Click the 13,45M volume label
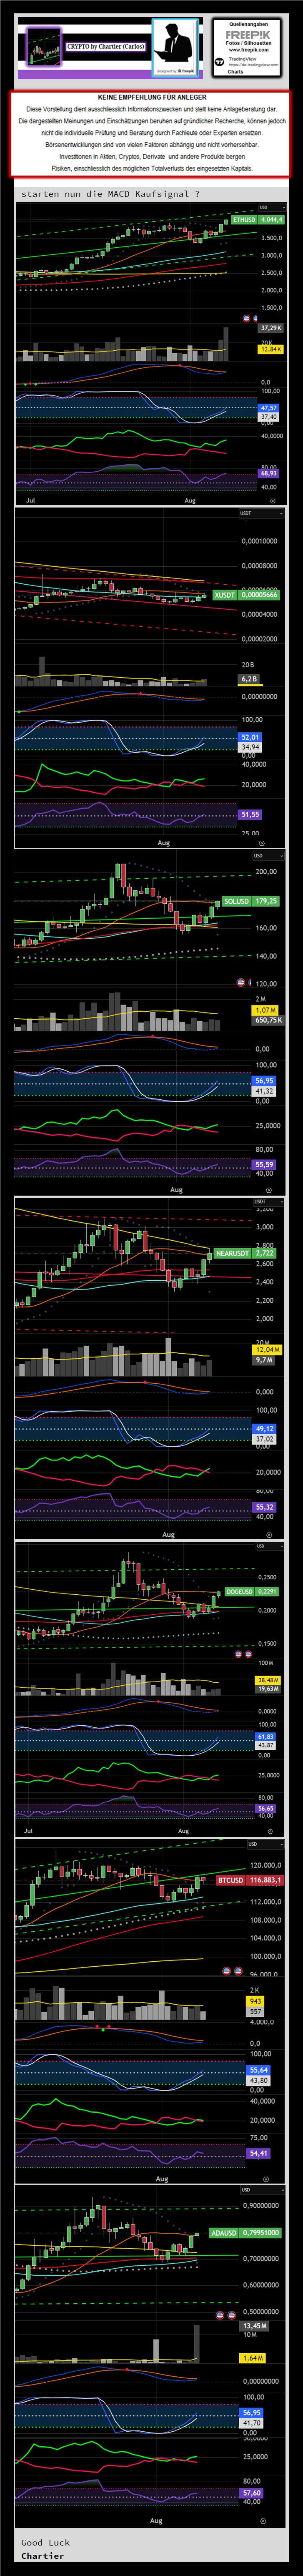This screenshot has width=303, height=2576. point(254,2326)
